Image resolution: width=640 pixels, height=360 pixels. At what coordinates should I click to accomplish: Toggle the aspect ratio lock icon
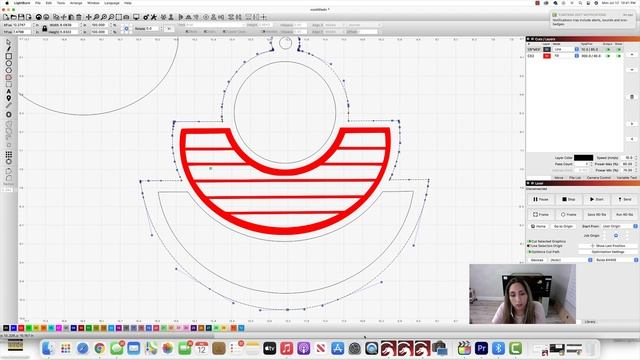44,28
